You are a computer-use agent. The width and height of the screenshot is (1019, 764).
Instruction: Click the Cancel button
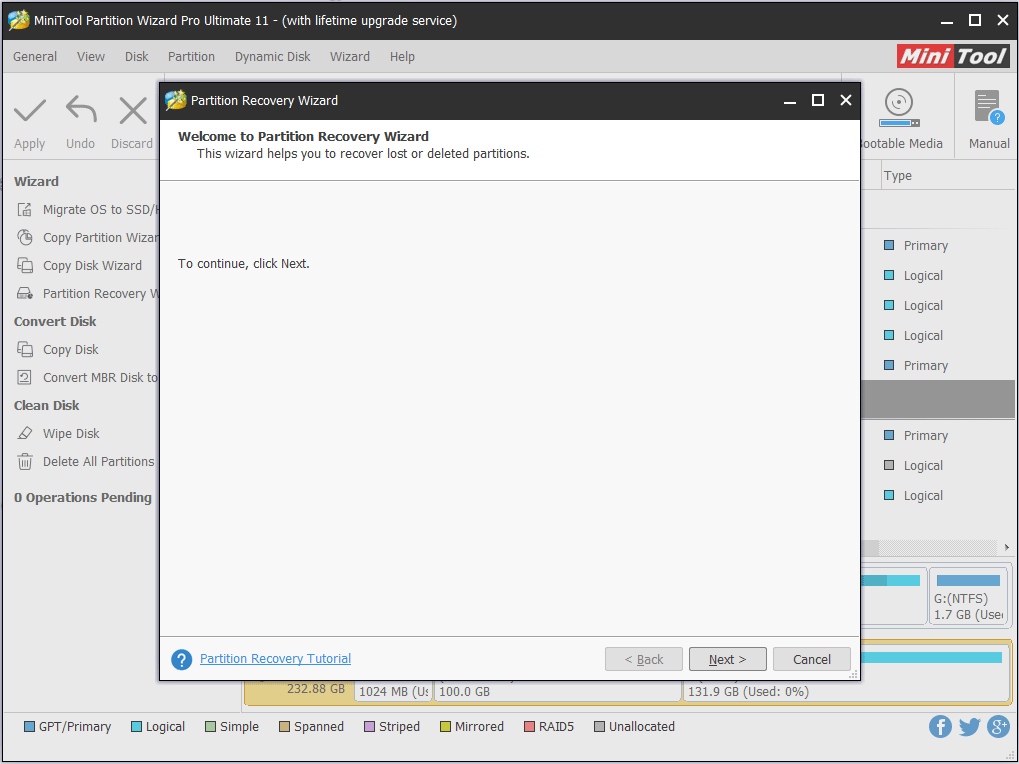click(x=812, y=659)
